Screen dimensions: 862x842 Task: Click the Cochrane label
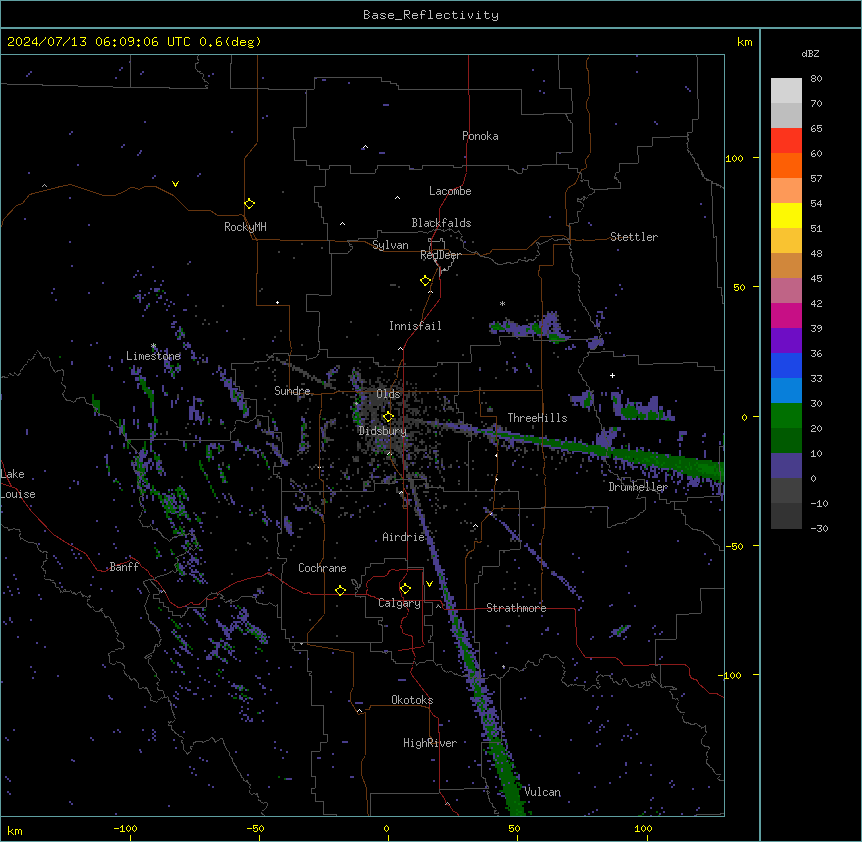[322, 568]
